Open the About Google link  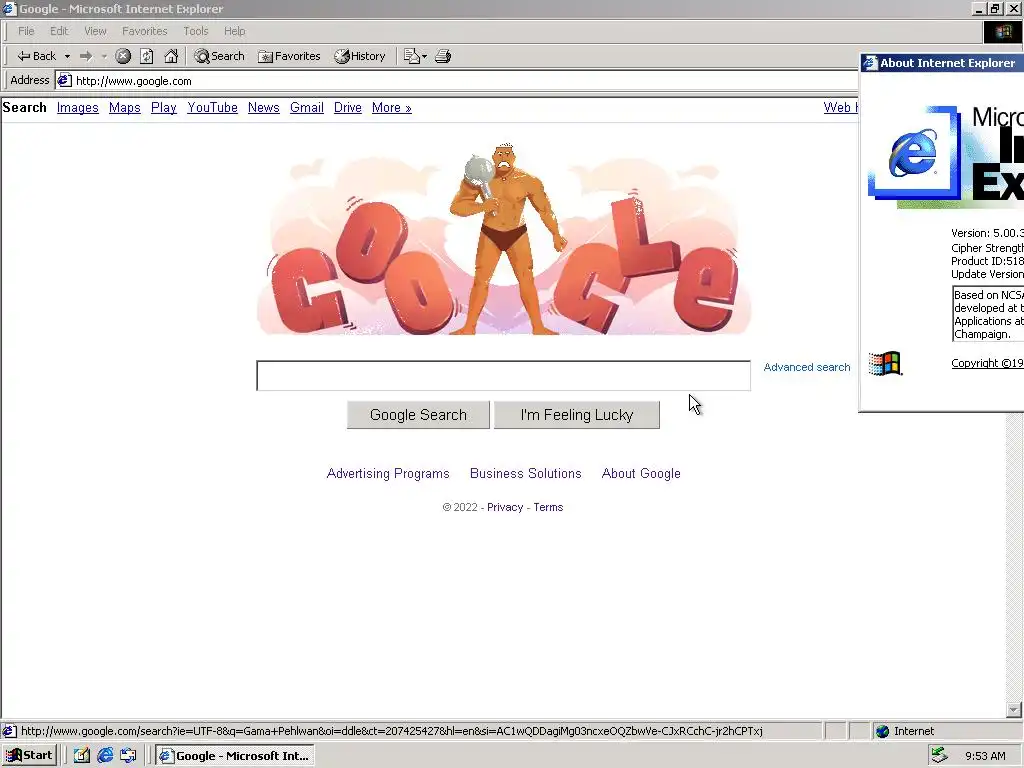pyautogui.click(x=641, y=473)
